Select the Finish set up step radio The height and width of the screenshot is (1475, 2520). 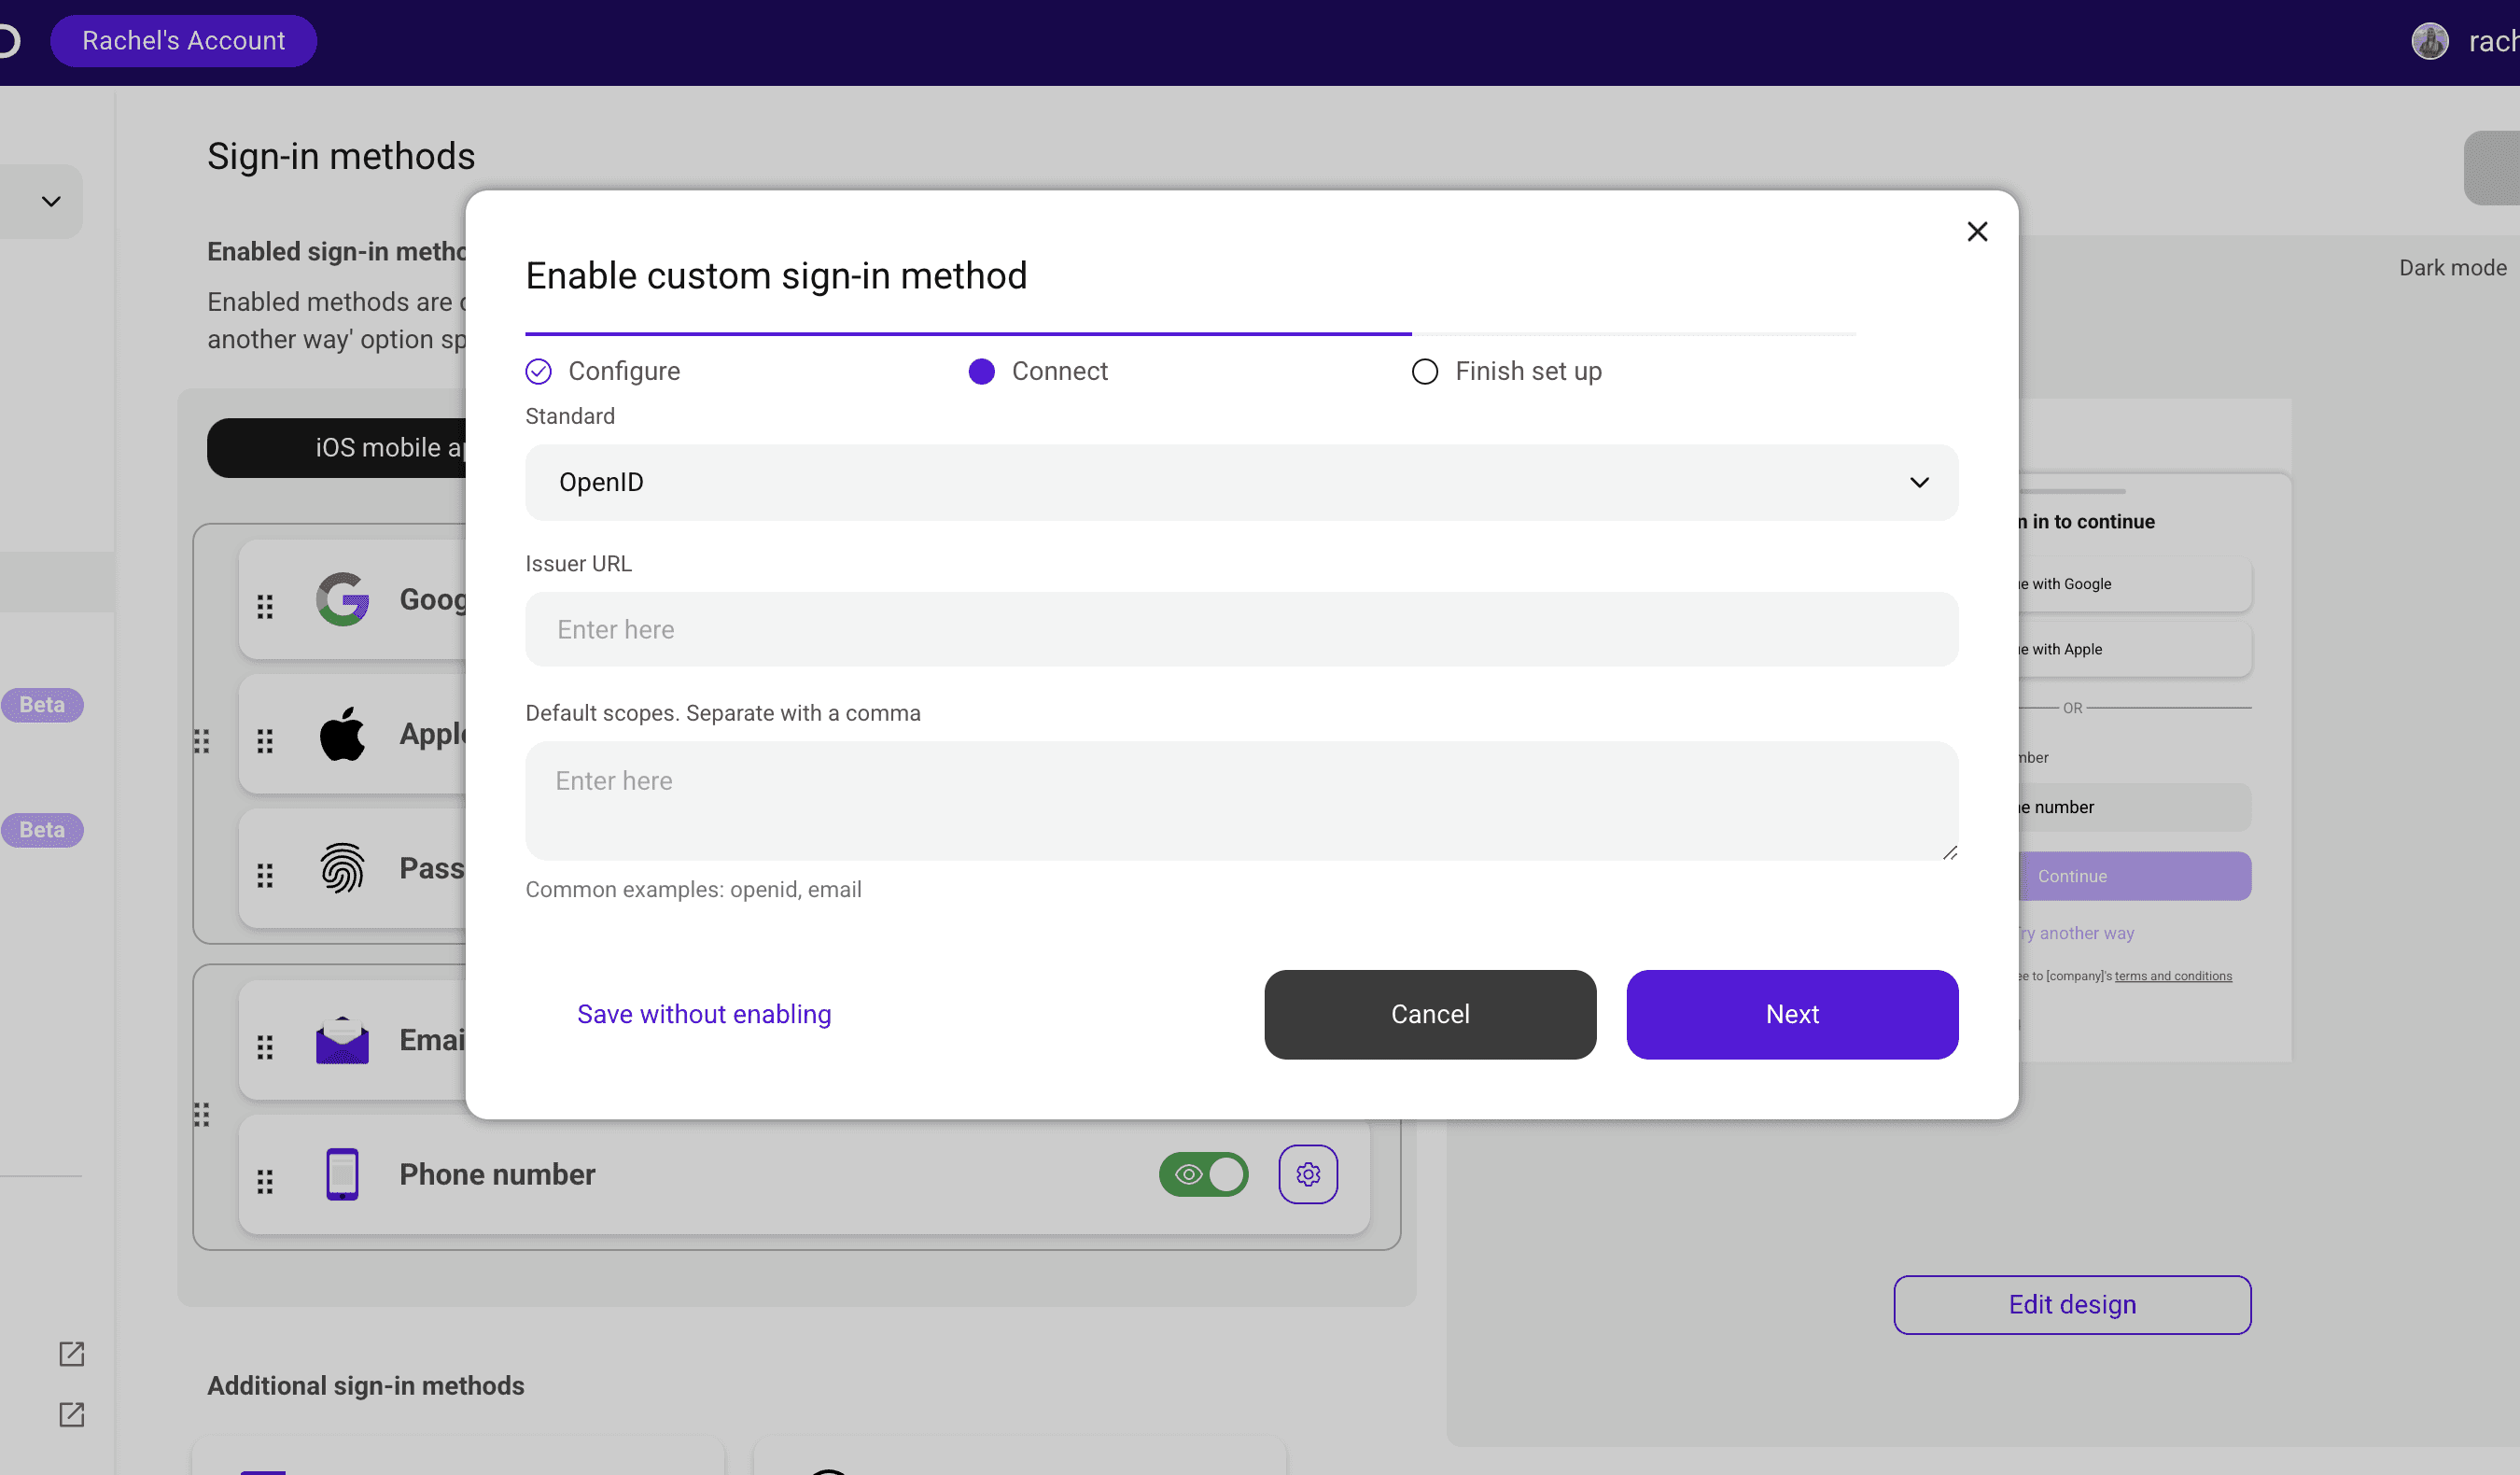(x=1424, y=372)
